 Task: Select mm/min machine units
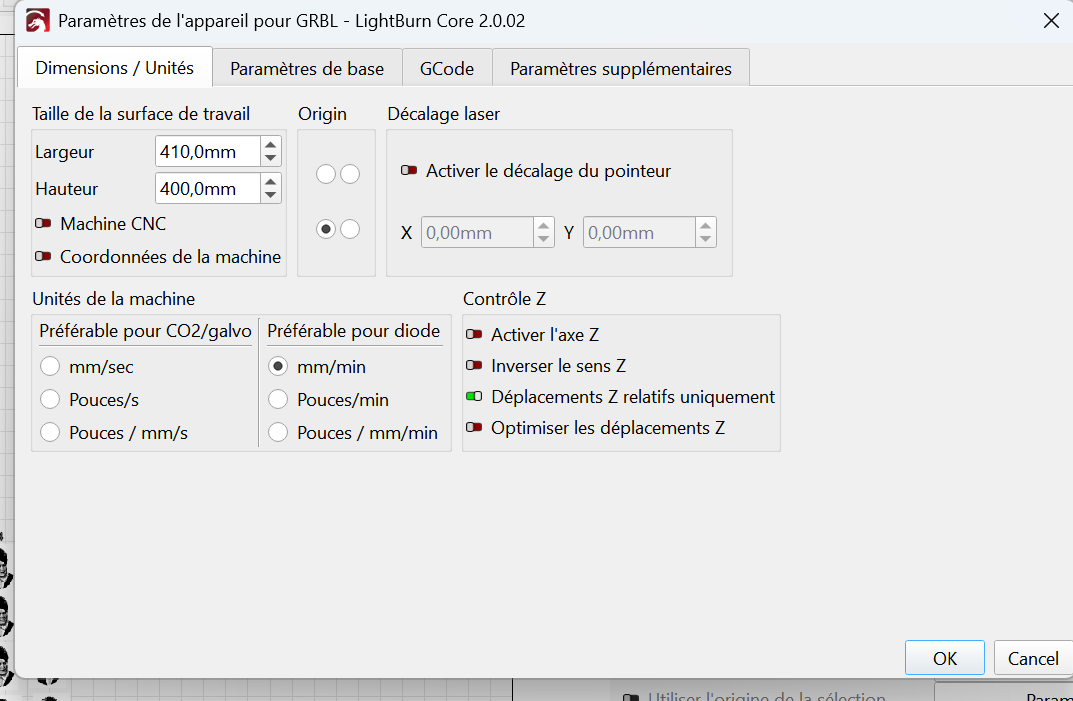click(x=278, y=366)
